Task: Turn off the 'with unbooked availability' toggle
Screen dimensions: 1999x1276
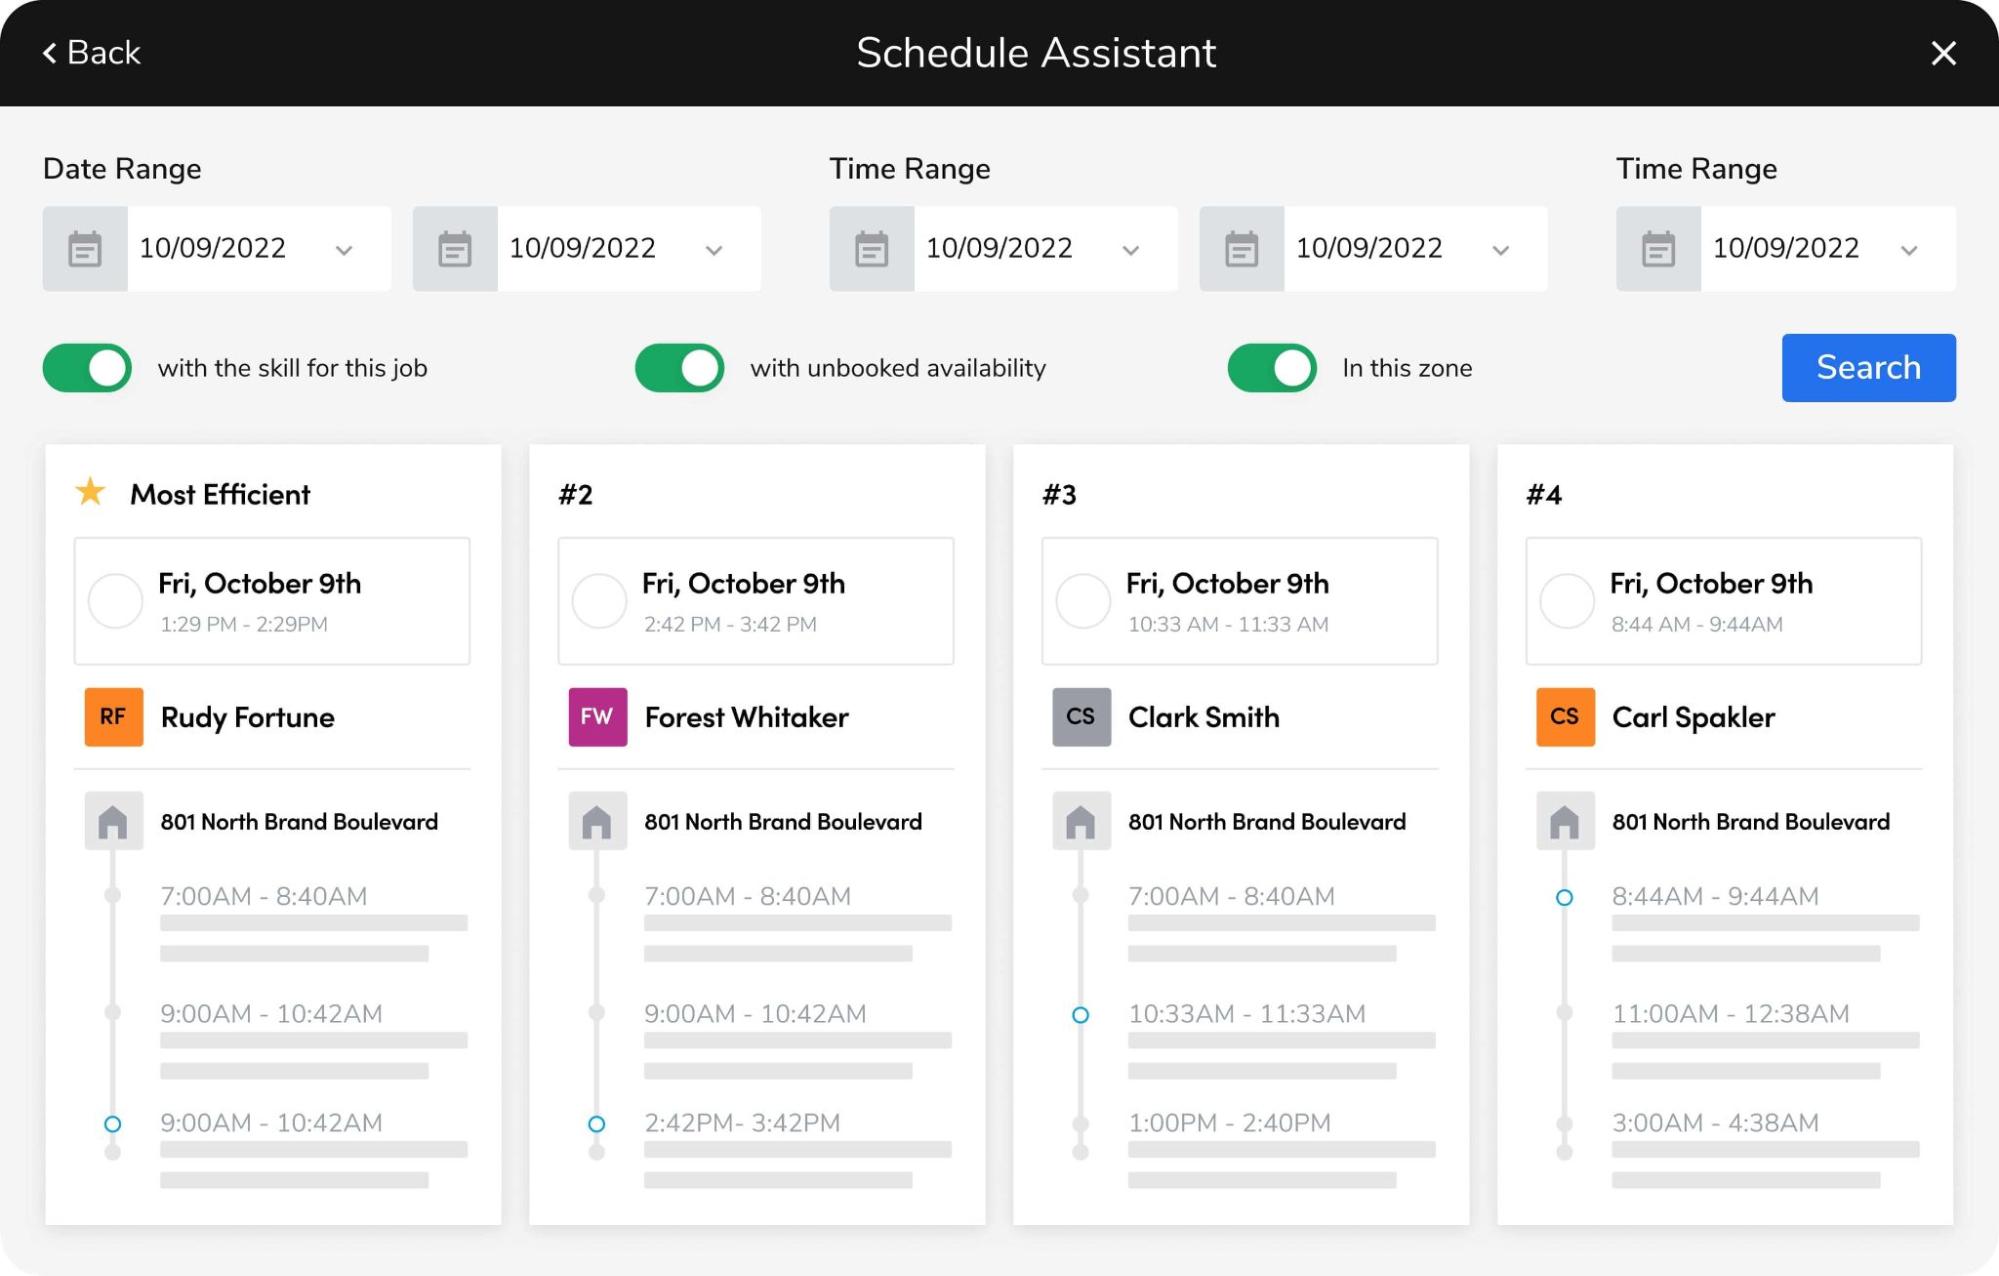Action: click(x=680, y=367)
